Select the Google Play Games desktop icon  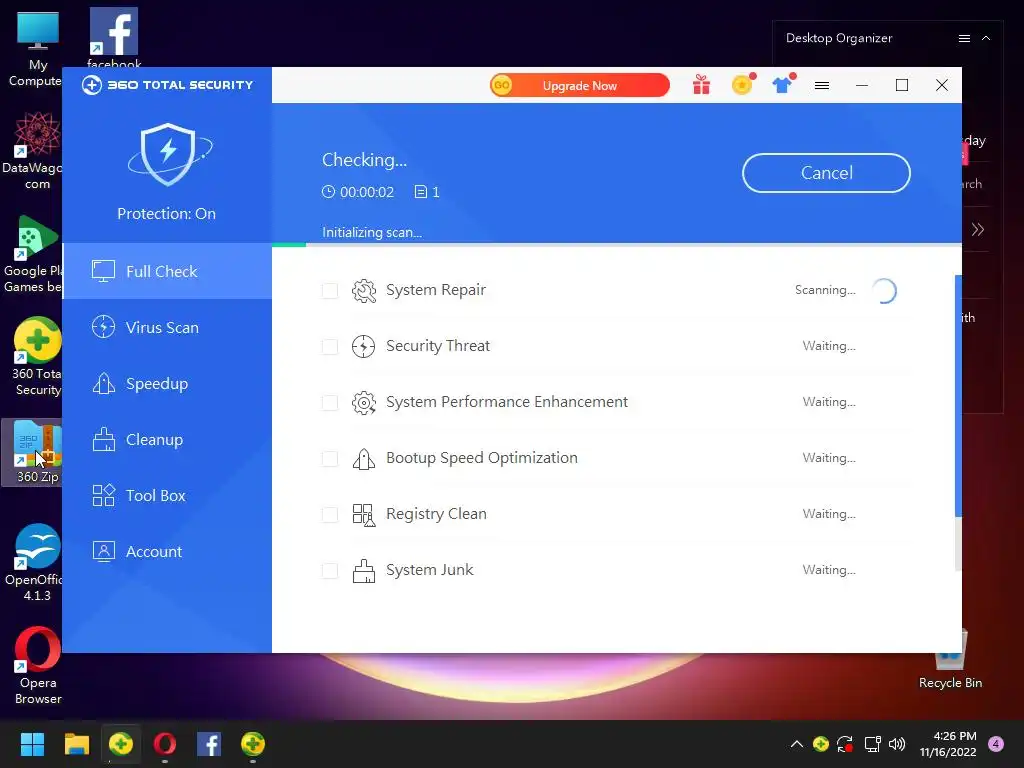(x=33, y=253)
